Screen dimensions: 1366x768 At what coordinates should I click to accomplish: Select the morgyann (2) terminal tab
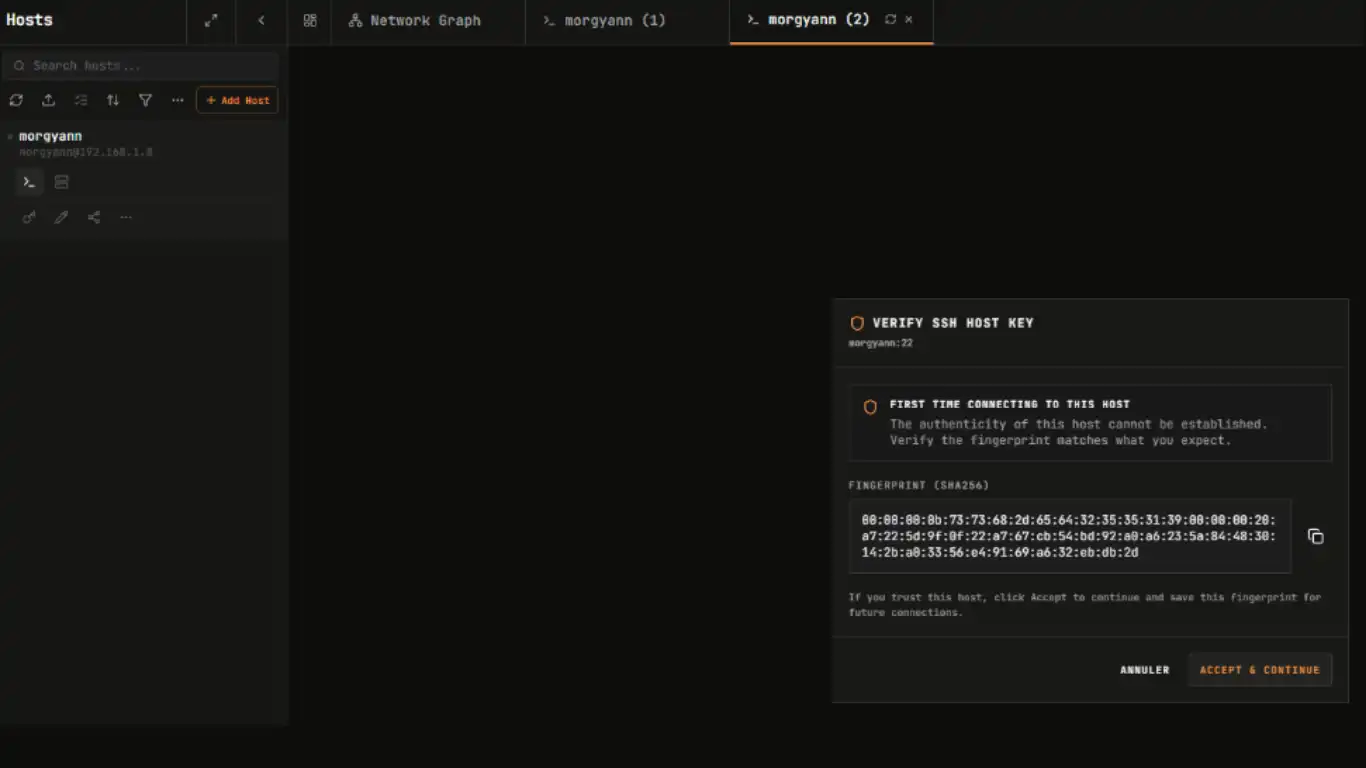(x=808, y=20)
